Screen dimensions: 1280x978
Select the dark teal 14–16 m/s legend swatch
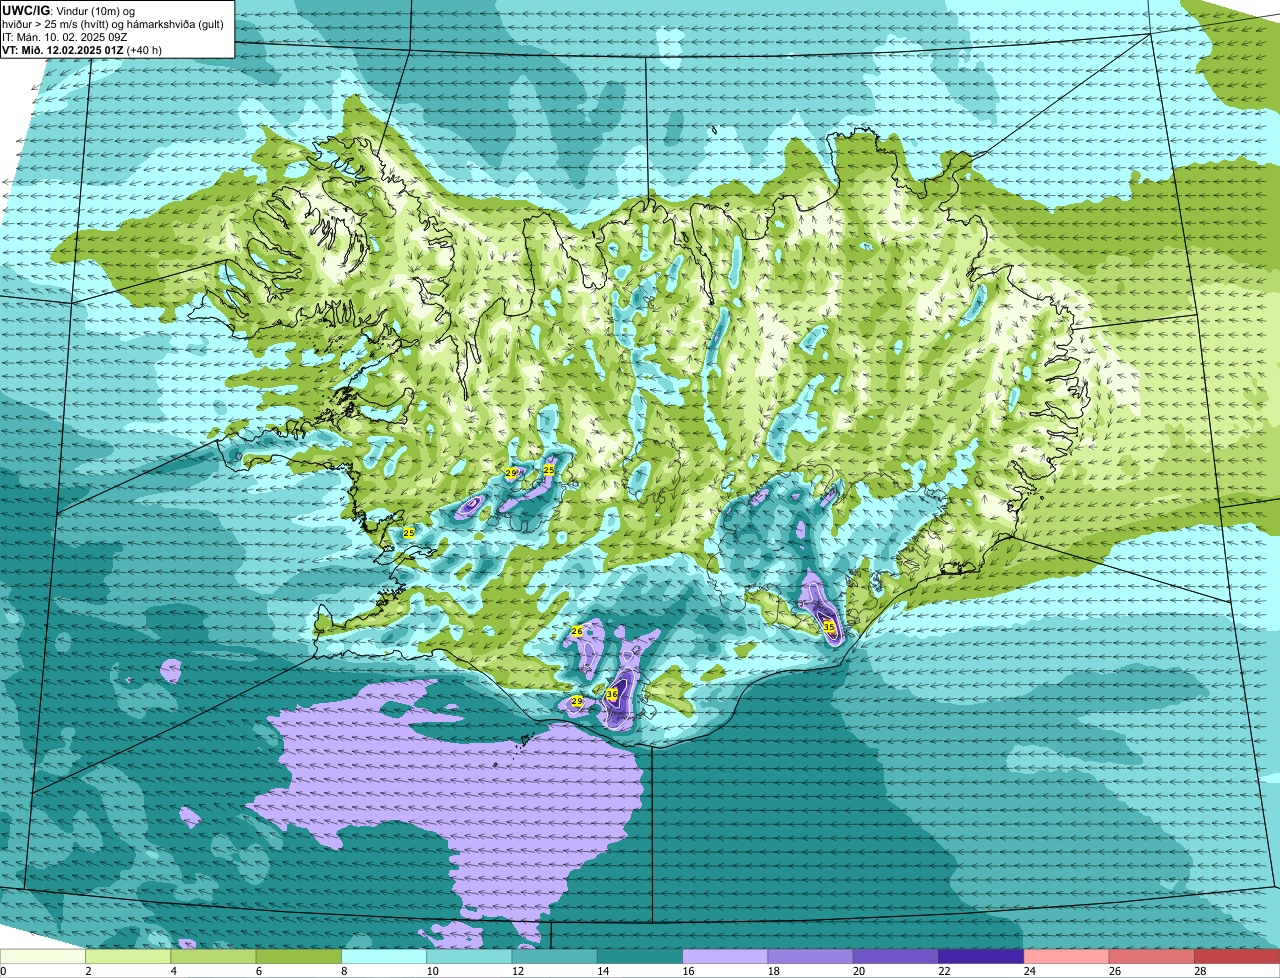640,956
